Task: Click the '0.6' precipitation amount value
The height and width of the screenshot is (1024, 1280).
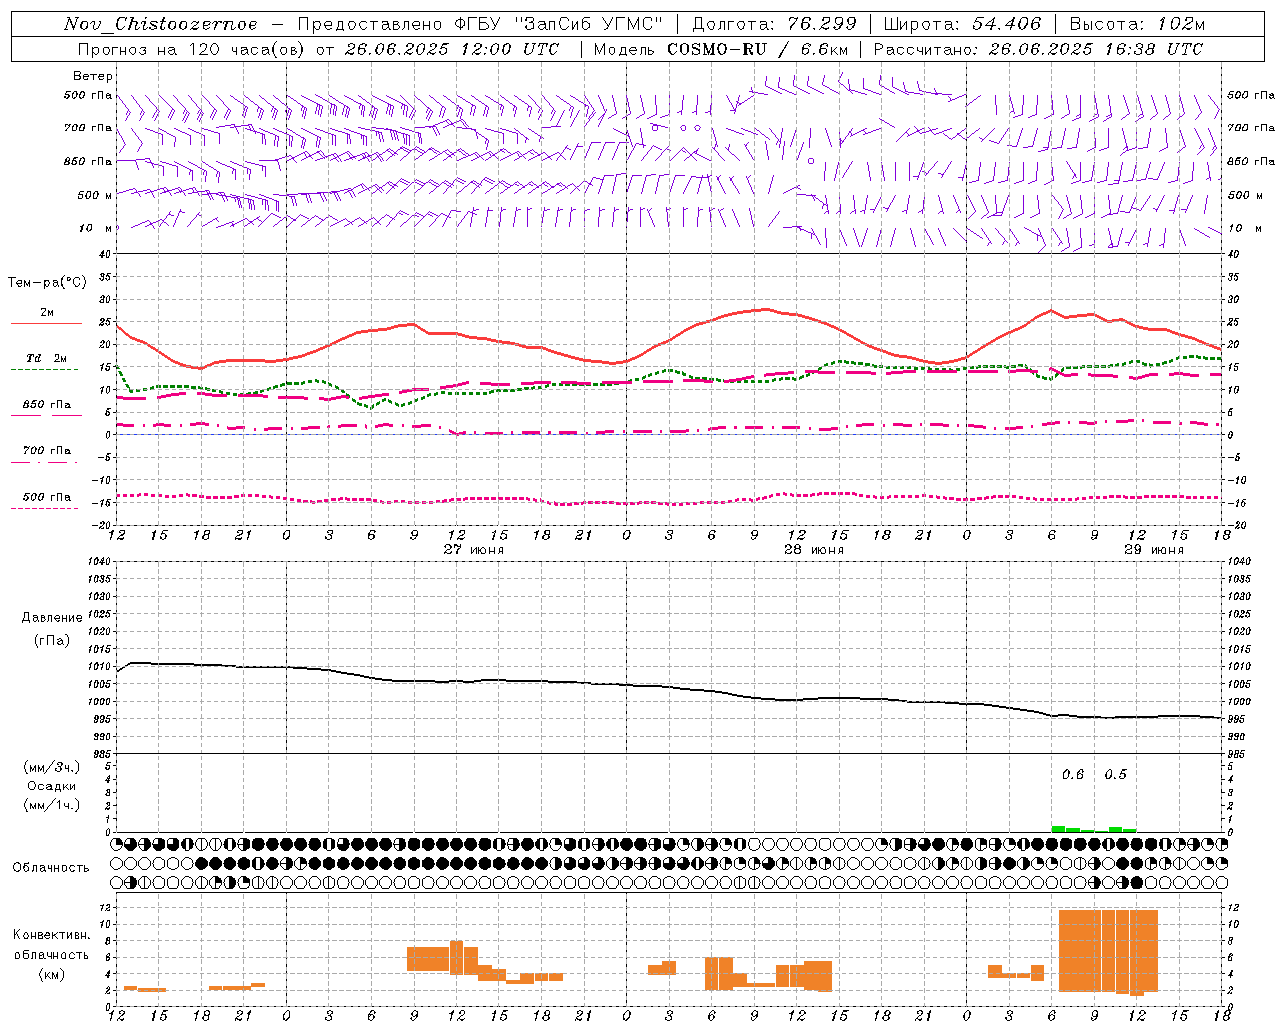Action: 1073,775
